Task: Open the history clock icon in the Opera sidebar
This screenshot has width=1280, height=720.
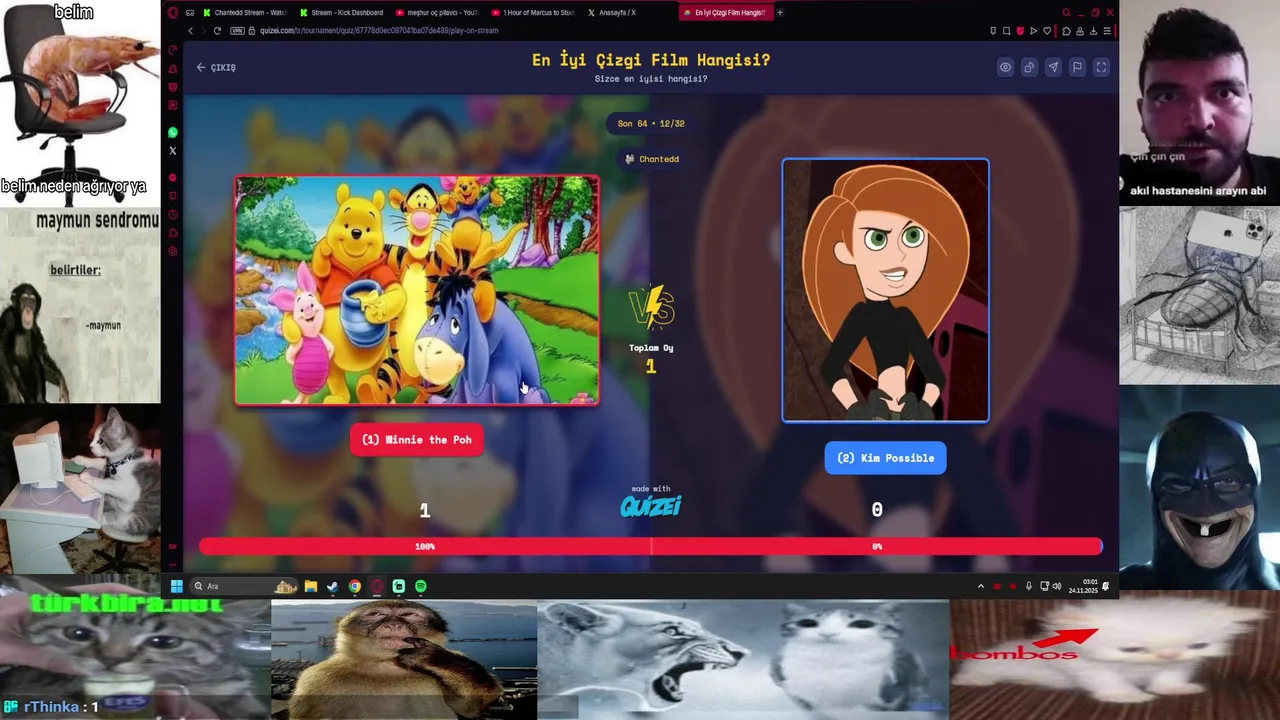Action: [173, 214]
